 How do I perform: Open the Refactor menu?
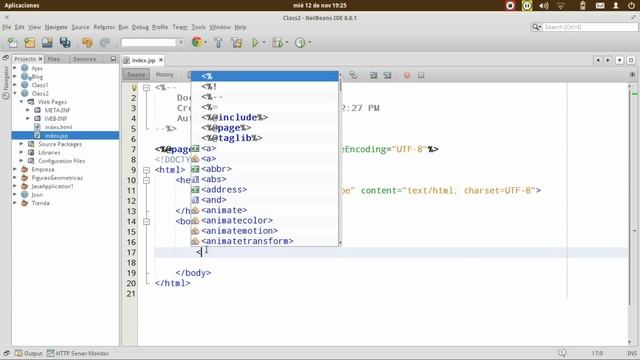[x=104, y=27]
